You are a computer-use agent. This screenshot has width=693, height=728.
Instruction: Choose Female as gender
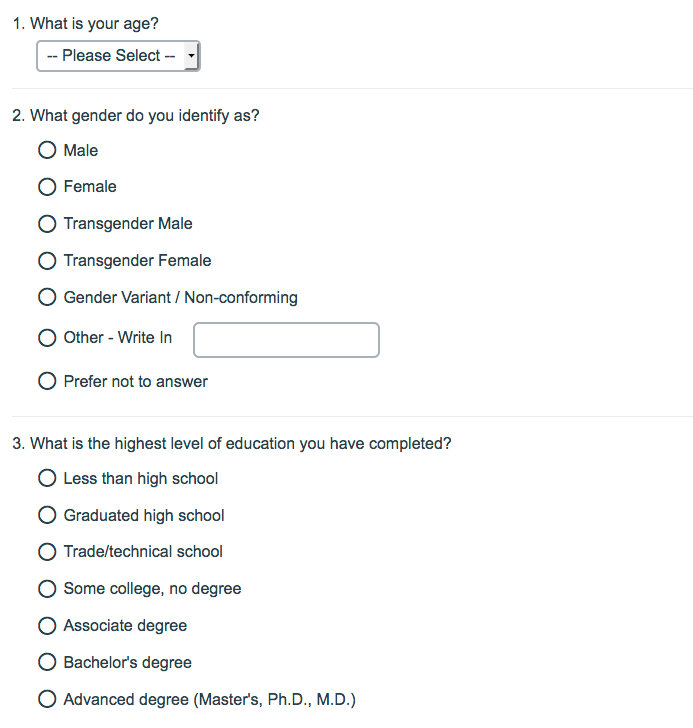point(47,187)
